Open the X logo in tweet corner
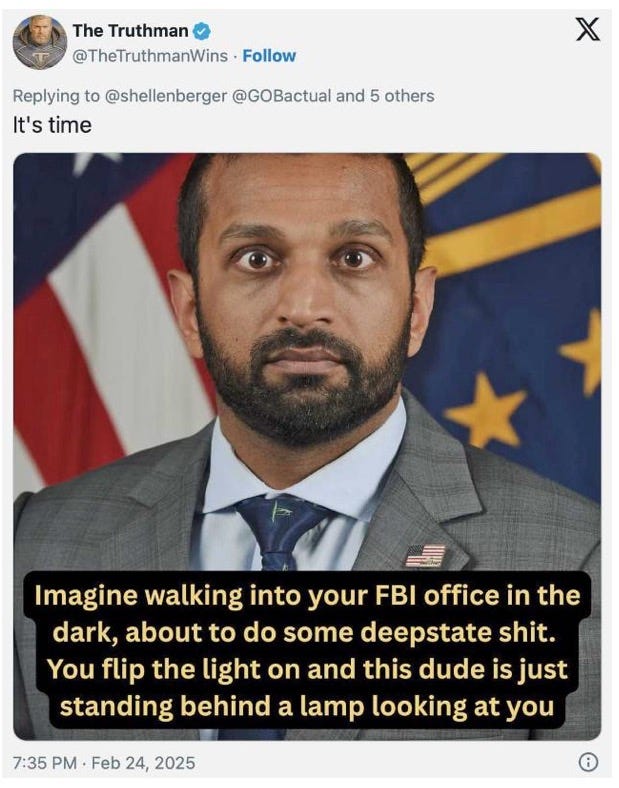 [587, 29]
